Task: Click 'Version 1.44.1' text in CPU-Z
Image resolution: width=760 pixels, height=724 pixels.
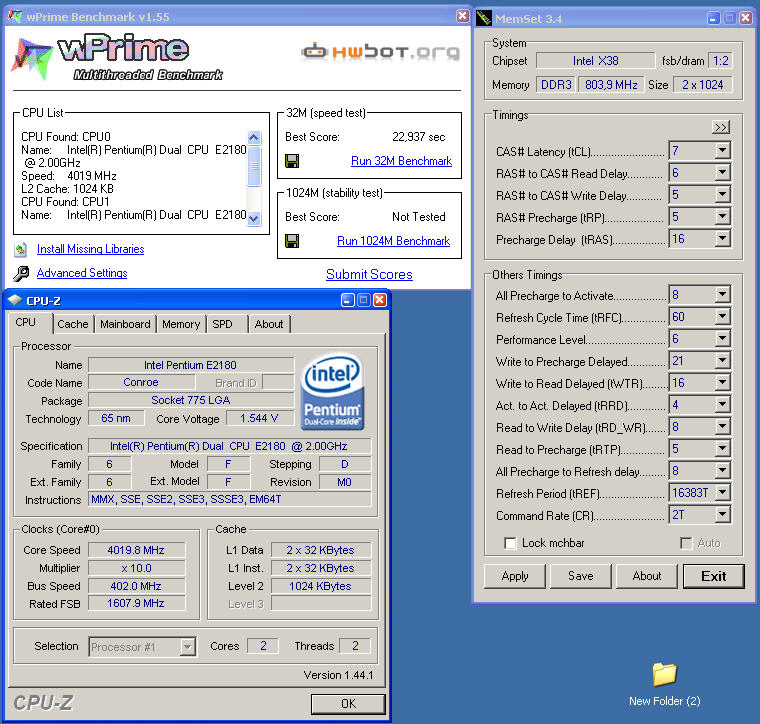Action: pyautogui.click(x=338, y=675)
